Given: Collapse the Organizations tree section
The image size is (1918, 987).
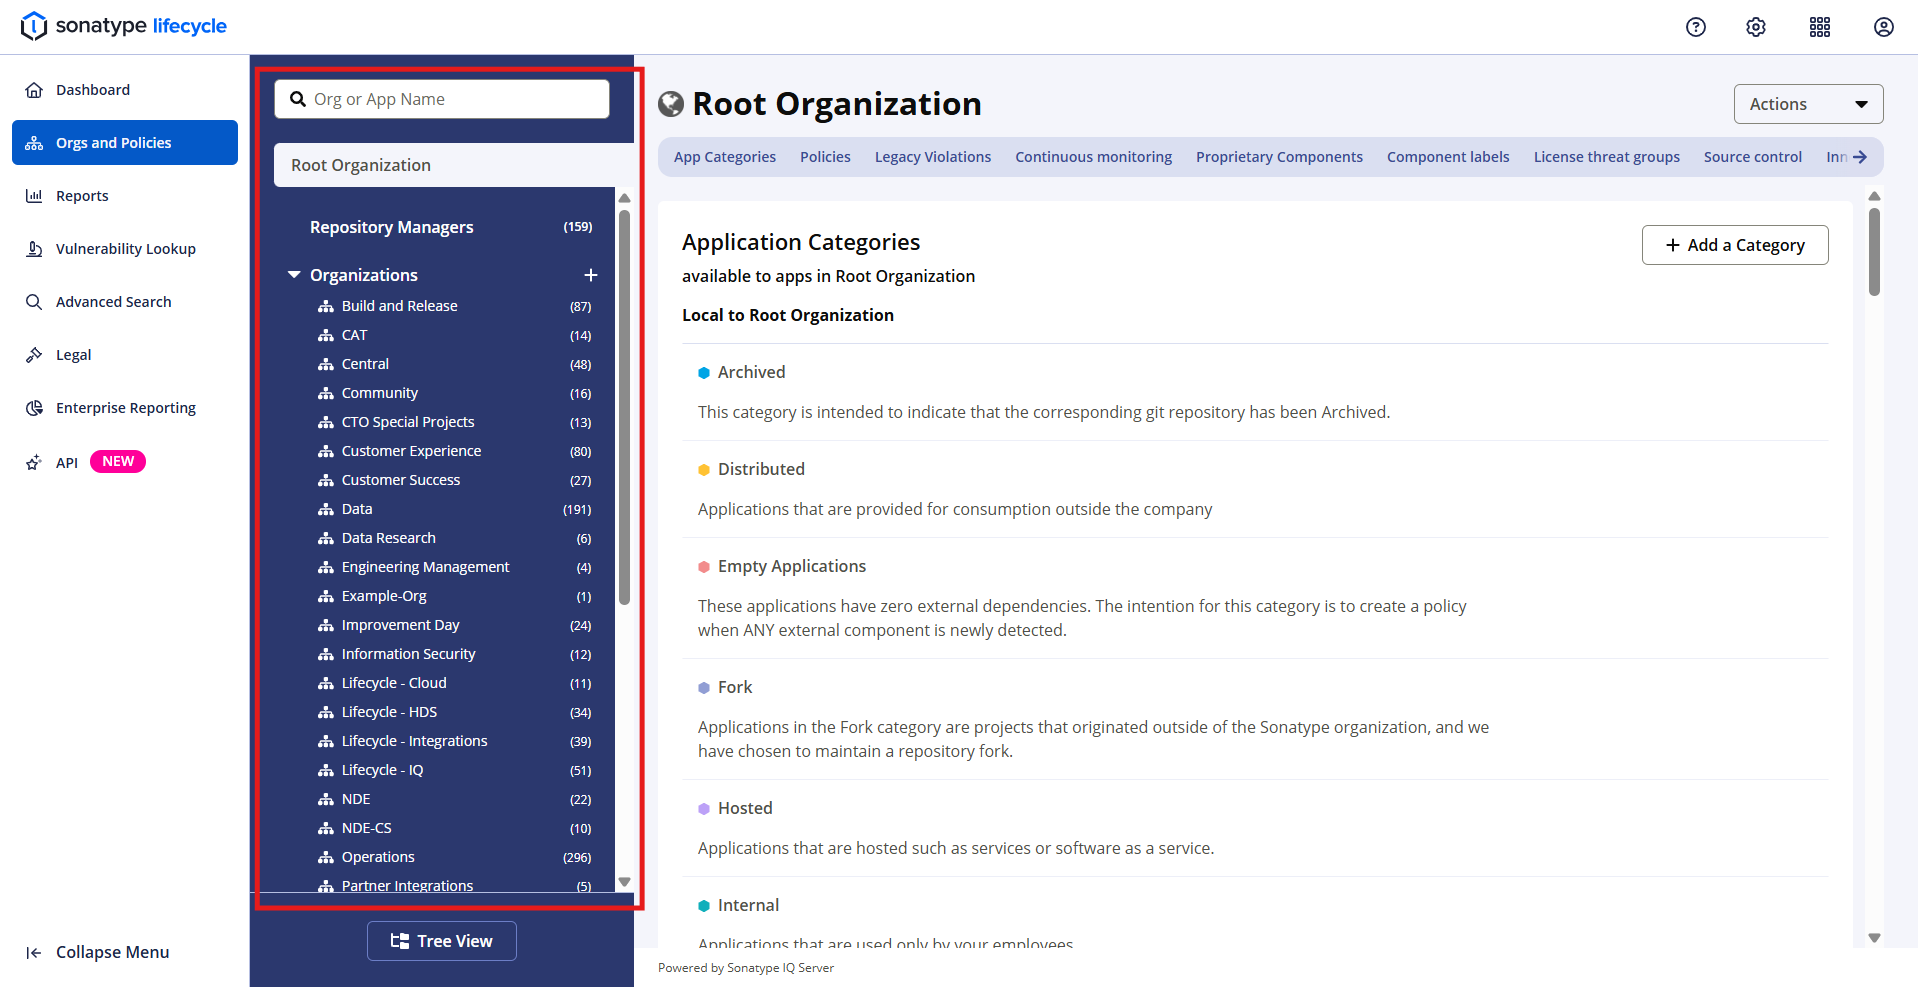Looking at the screenshot, I should (294, 275).
